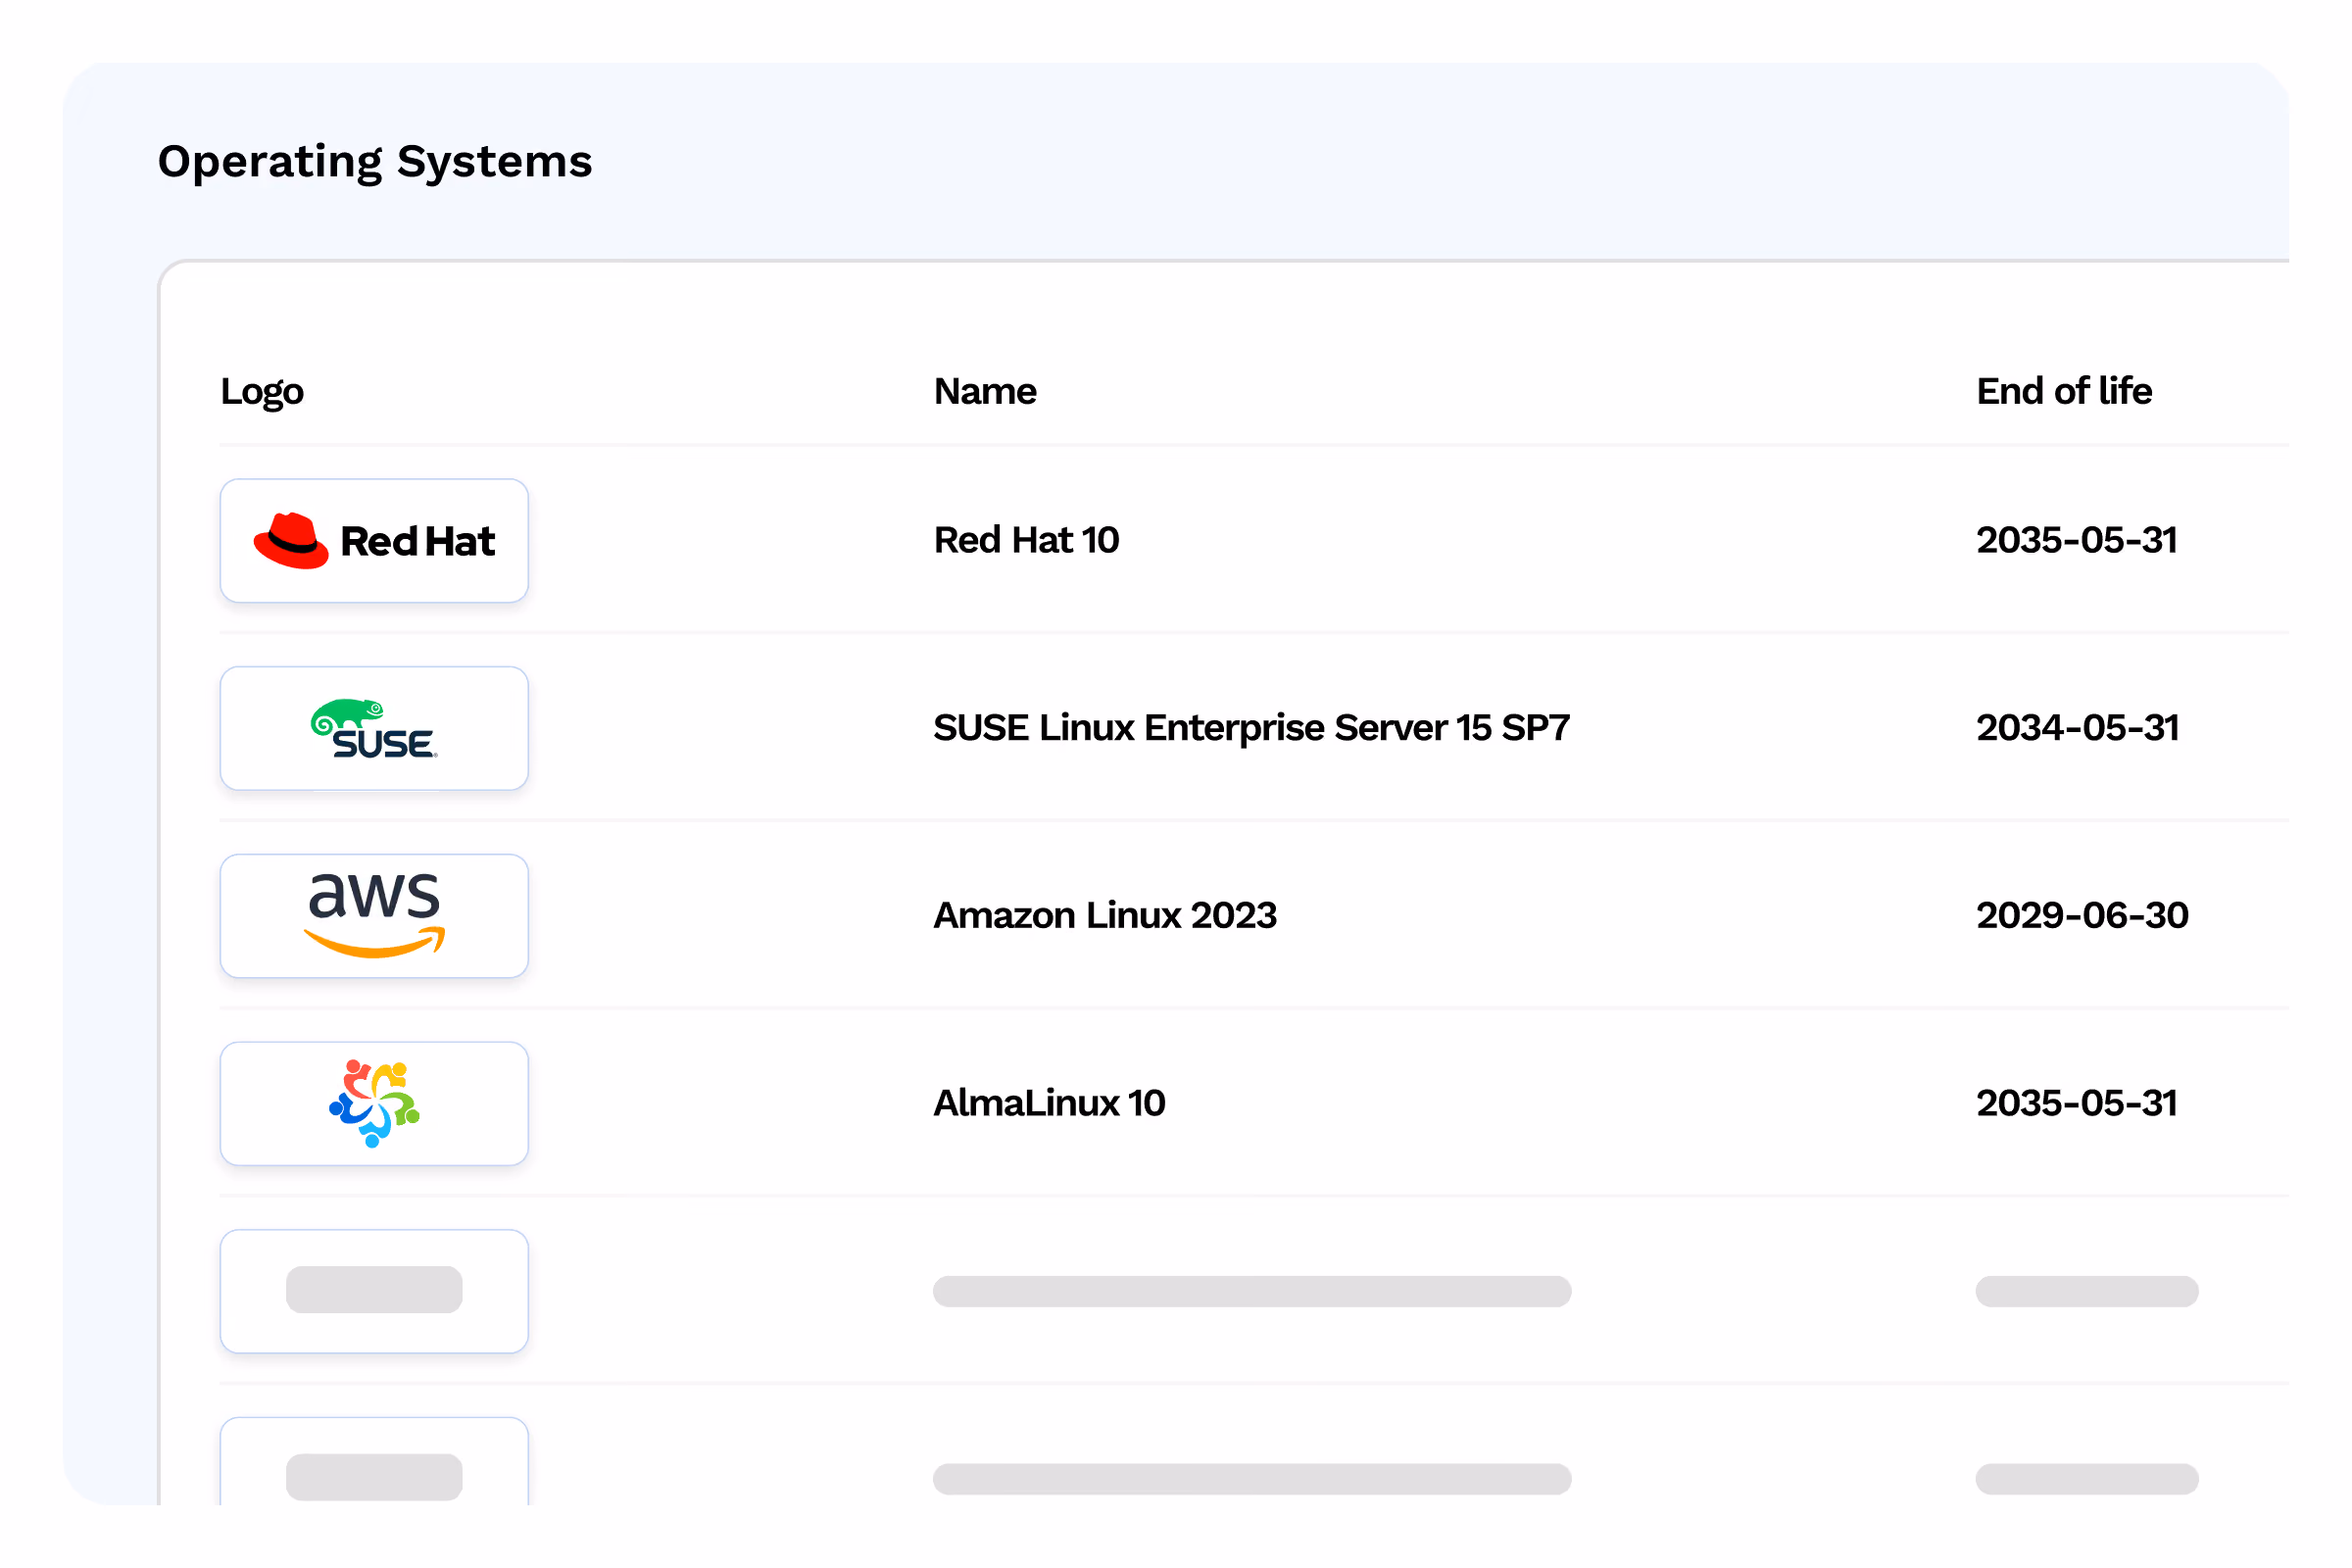Click the AlmaLinux pinwheel logo card
This screenshot has width=2352, height=1568.
[374, 1103]
